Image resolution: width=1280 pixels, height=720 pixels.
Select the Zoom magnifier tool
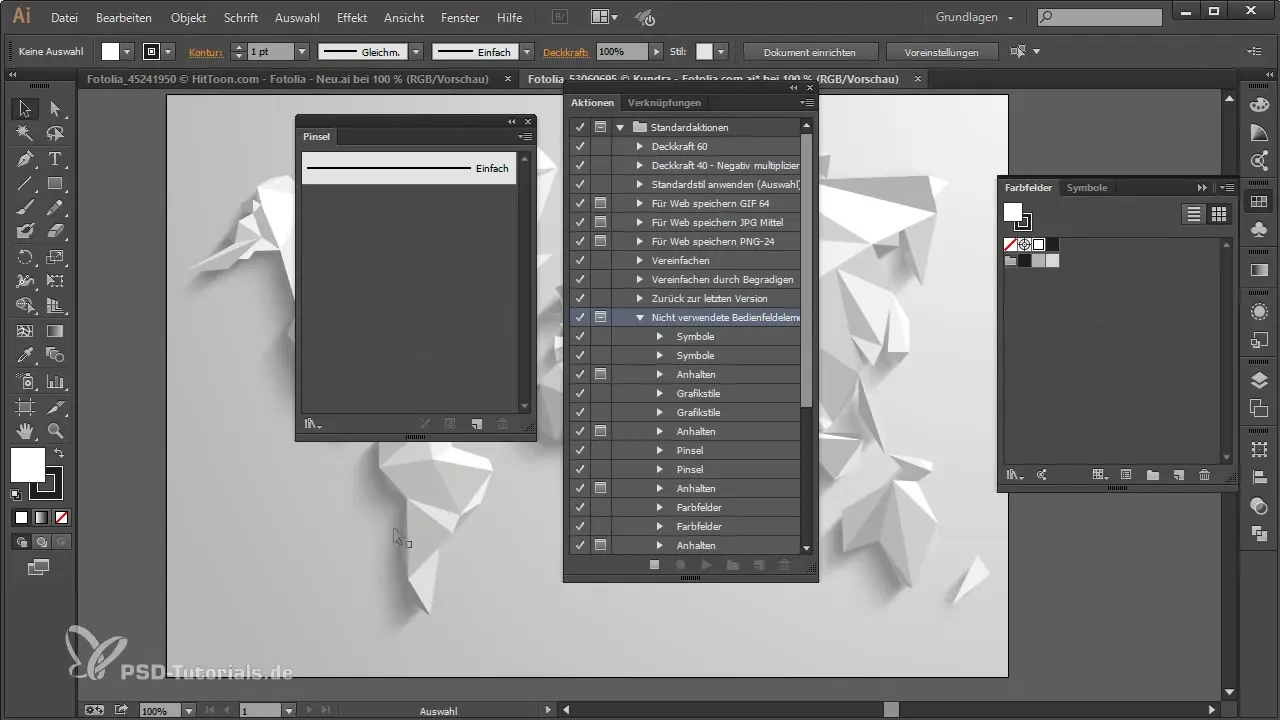[x=55, y=431]
